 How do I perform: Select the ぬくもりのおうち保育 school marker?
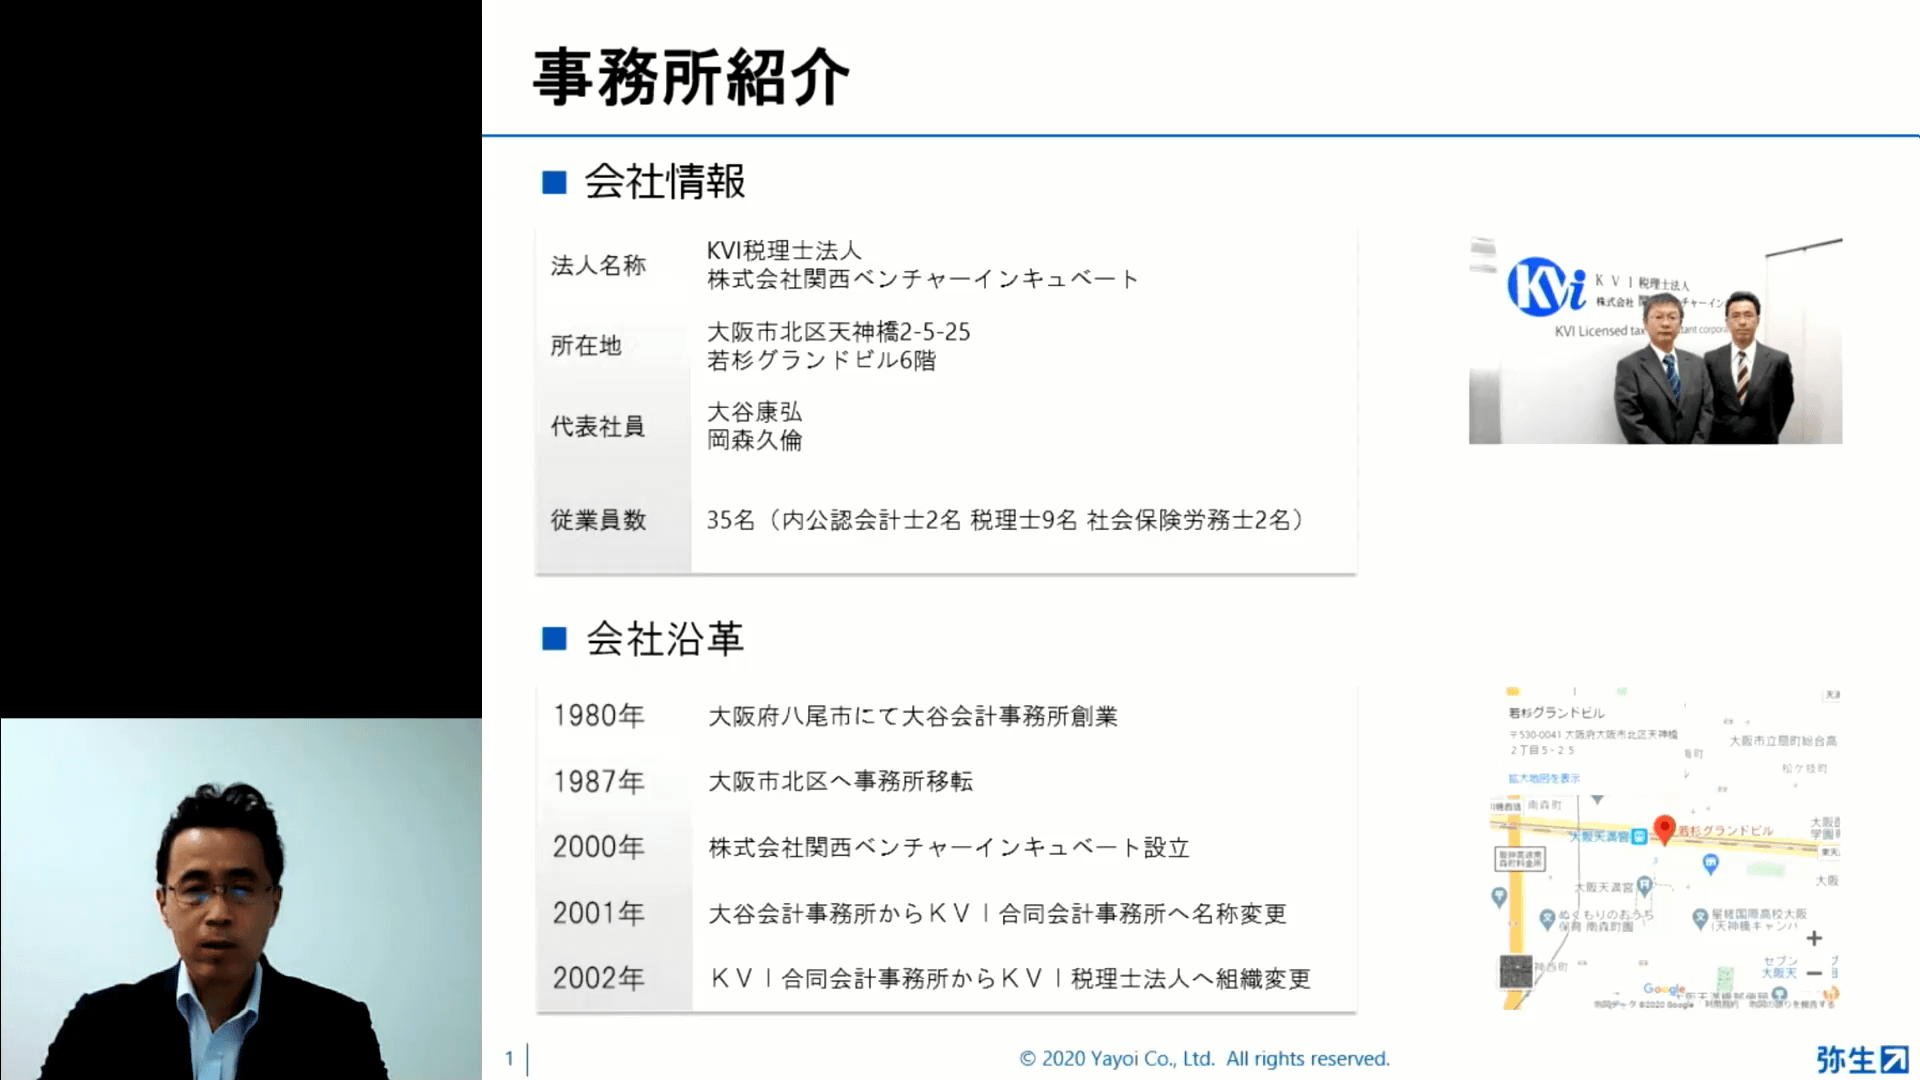[1547, 918]
